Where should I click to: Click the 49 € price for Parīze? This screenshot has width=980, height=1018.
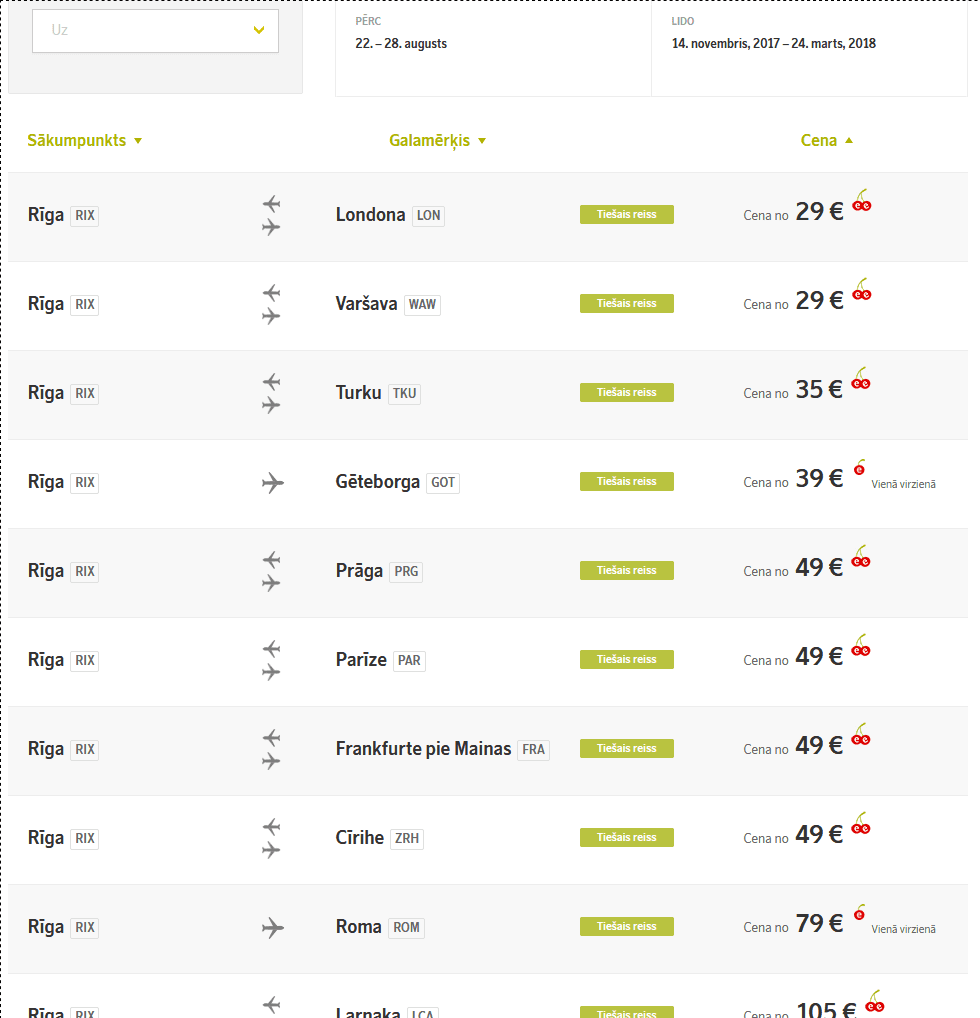(x=819, y=656)
